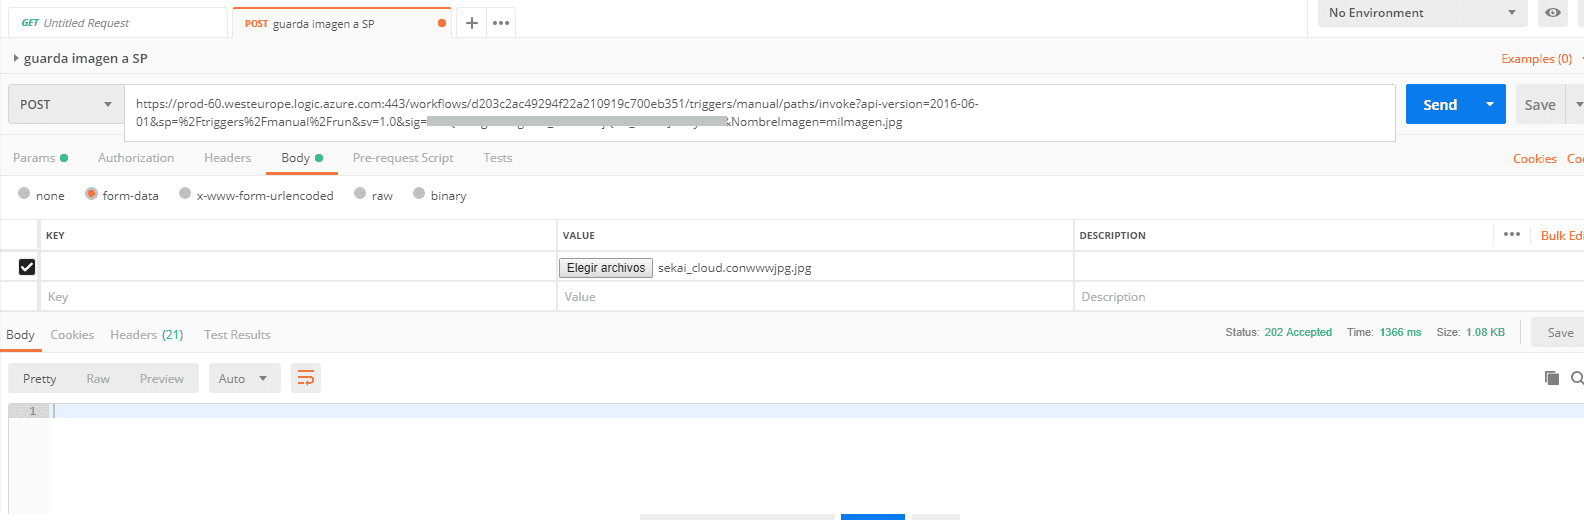
Task: Open the Save button dropdown arrow
Action: (x=1577, y=104)
